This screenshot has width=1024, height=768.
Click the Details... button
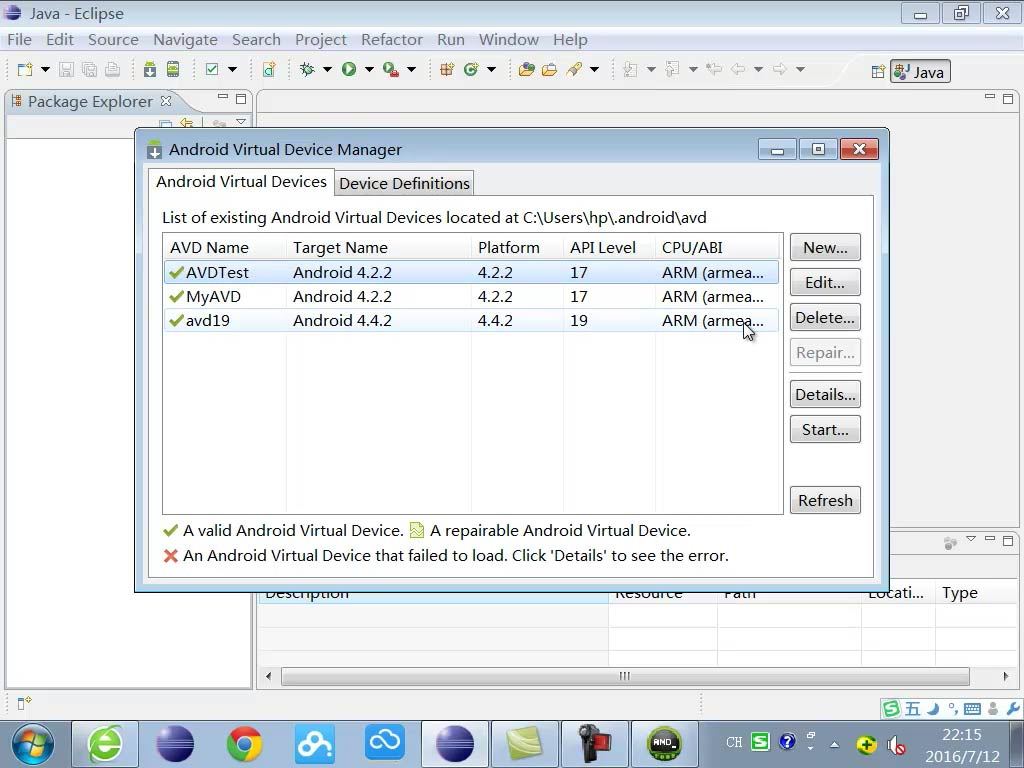pos(825,394)
